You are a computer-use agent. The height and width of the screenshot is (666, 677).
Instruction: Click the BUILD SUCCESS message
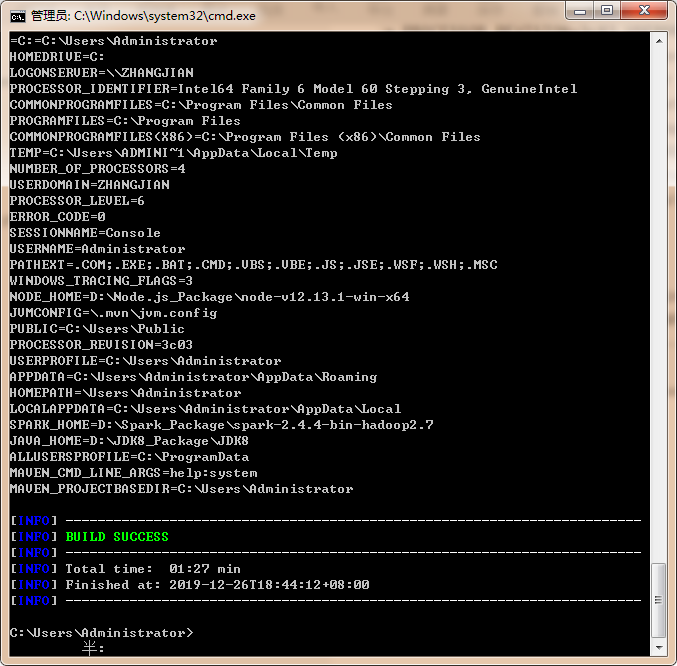(117, 537)
